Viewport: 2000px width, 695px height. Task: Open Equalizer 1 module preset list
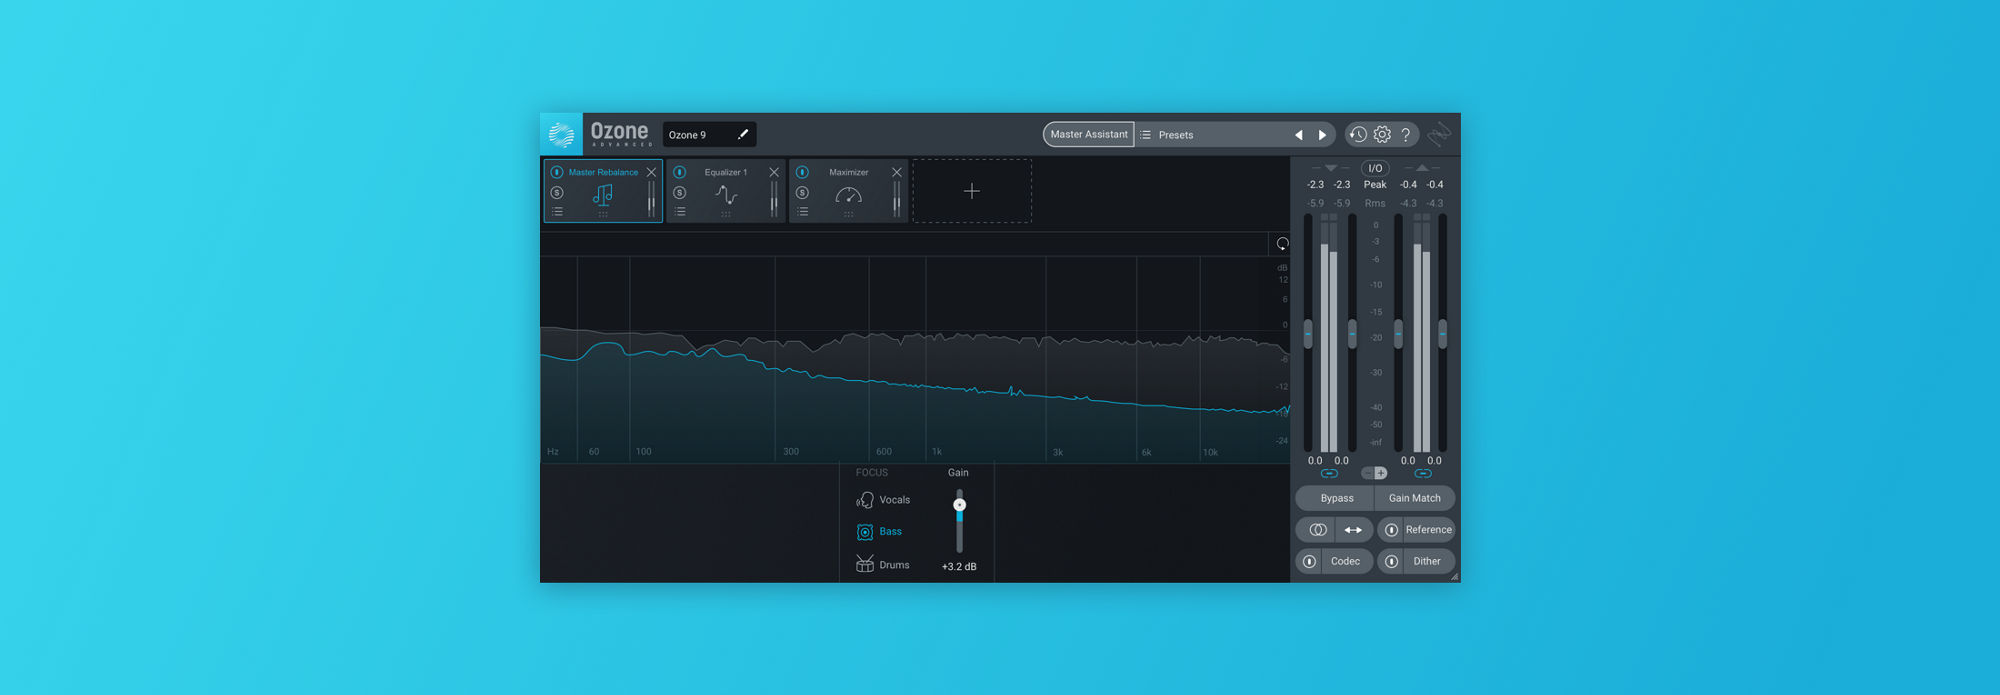click(x=680, y=212)
